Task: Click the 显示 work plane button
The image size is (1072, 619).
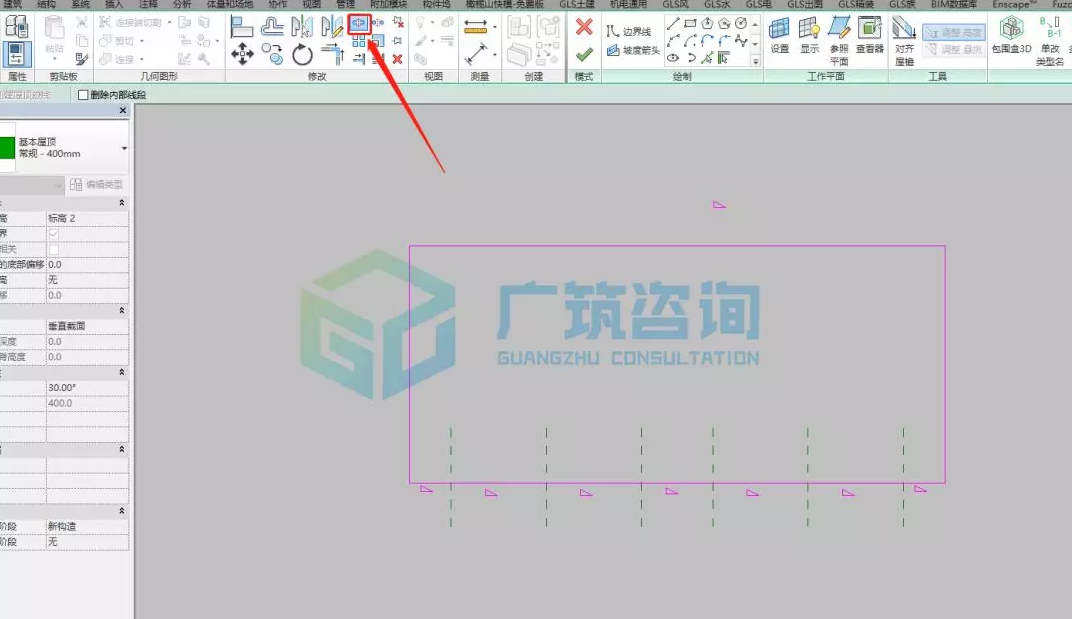Action: click(x=809, y=36)
